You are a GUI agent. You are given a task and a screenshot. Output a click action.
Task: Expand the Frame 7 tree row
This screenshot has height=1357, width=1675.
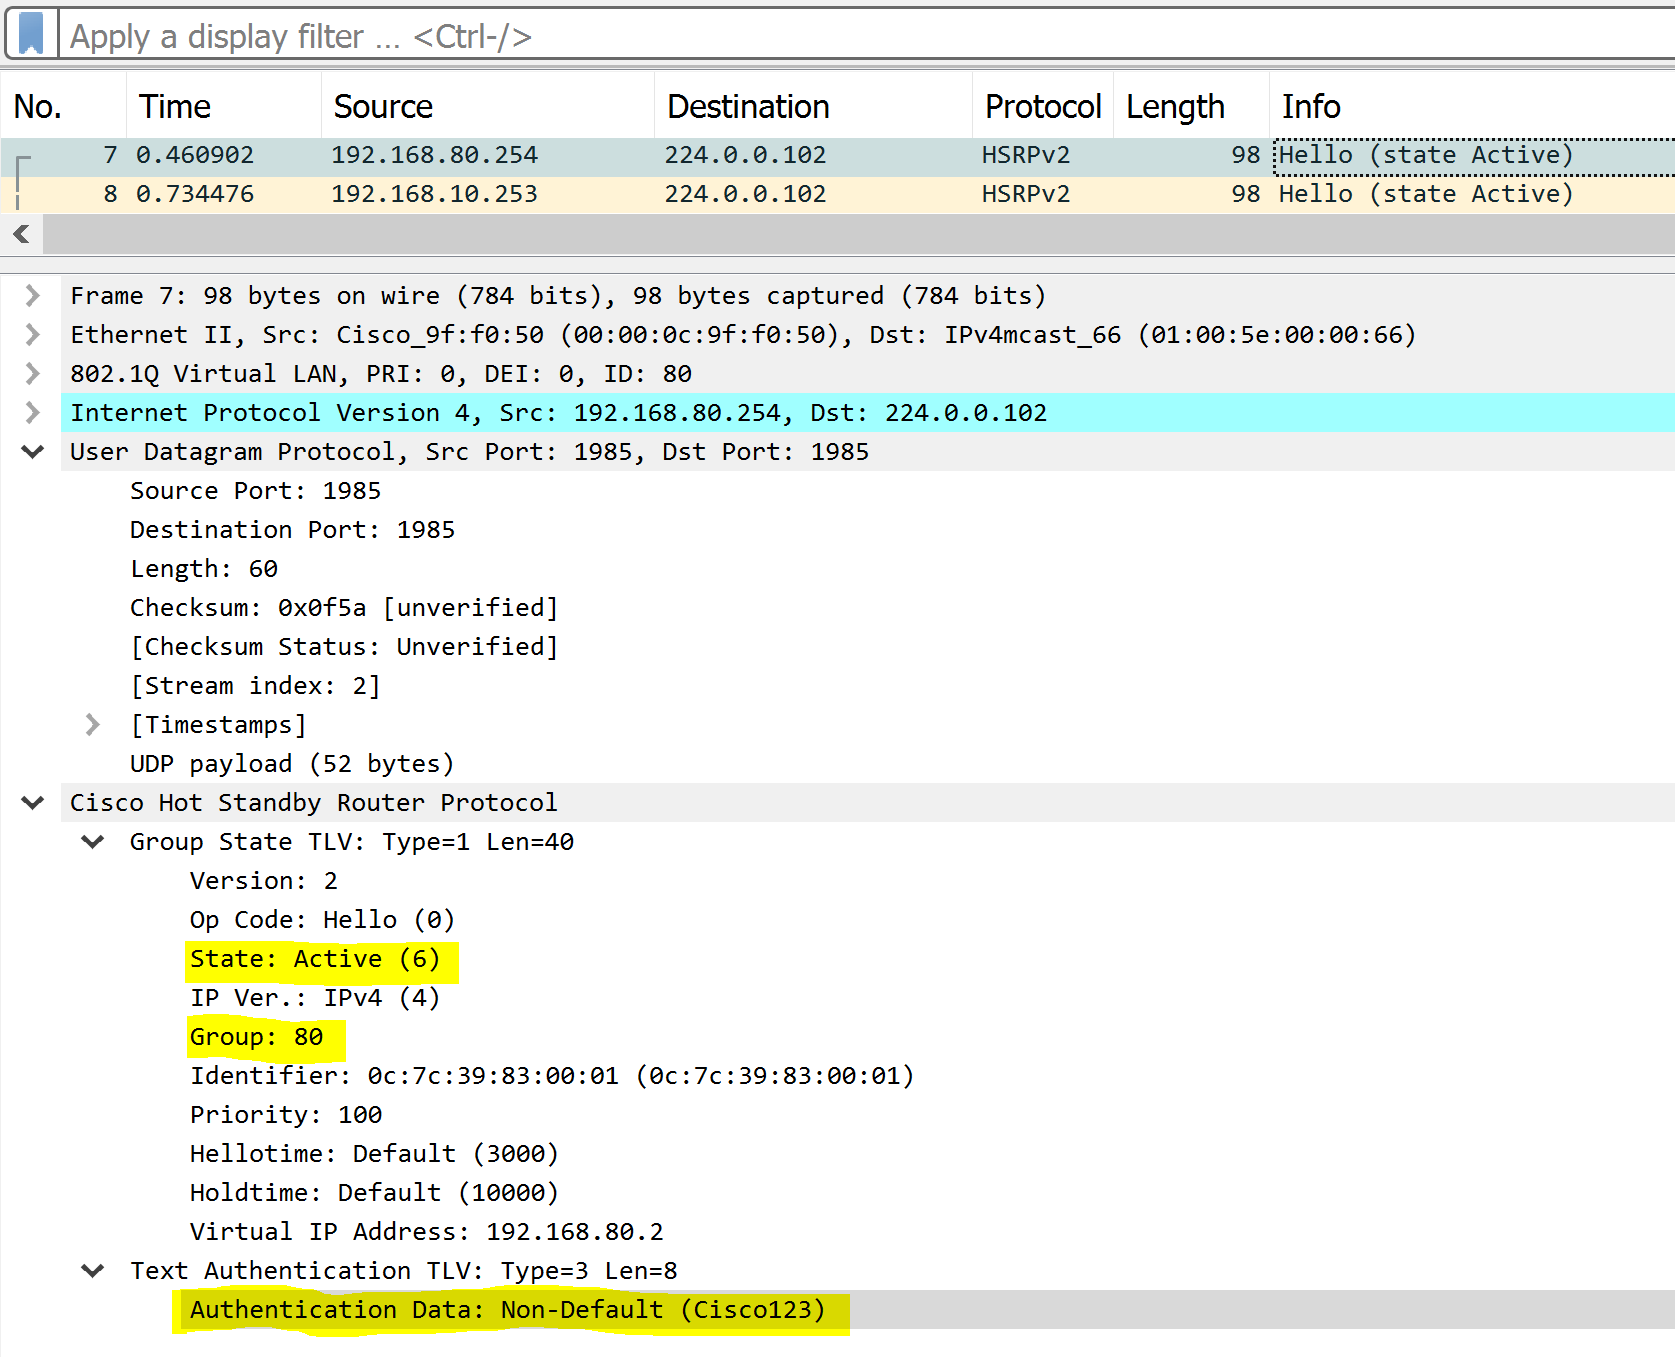point(32,296)
